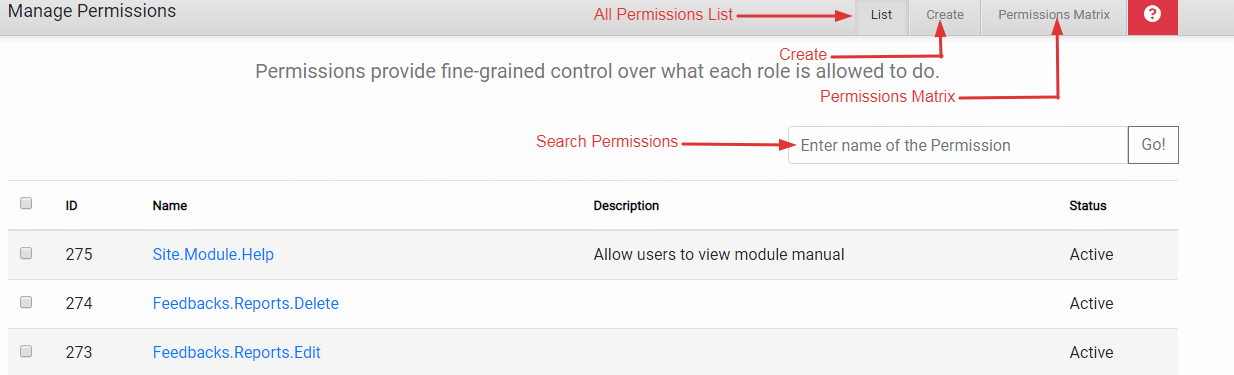Click the Description column header
This screenshot has width=1234, height=375.
coord(626,206)
